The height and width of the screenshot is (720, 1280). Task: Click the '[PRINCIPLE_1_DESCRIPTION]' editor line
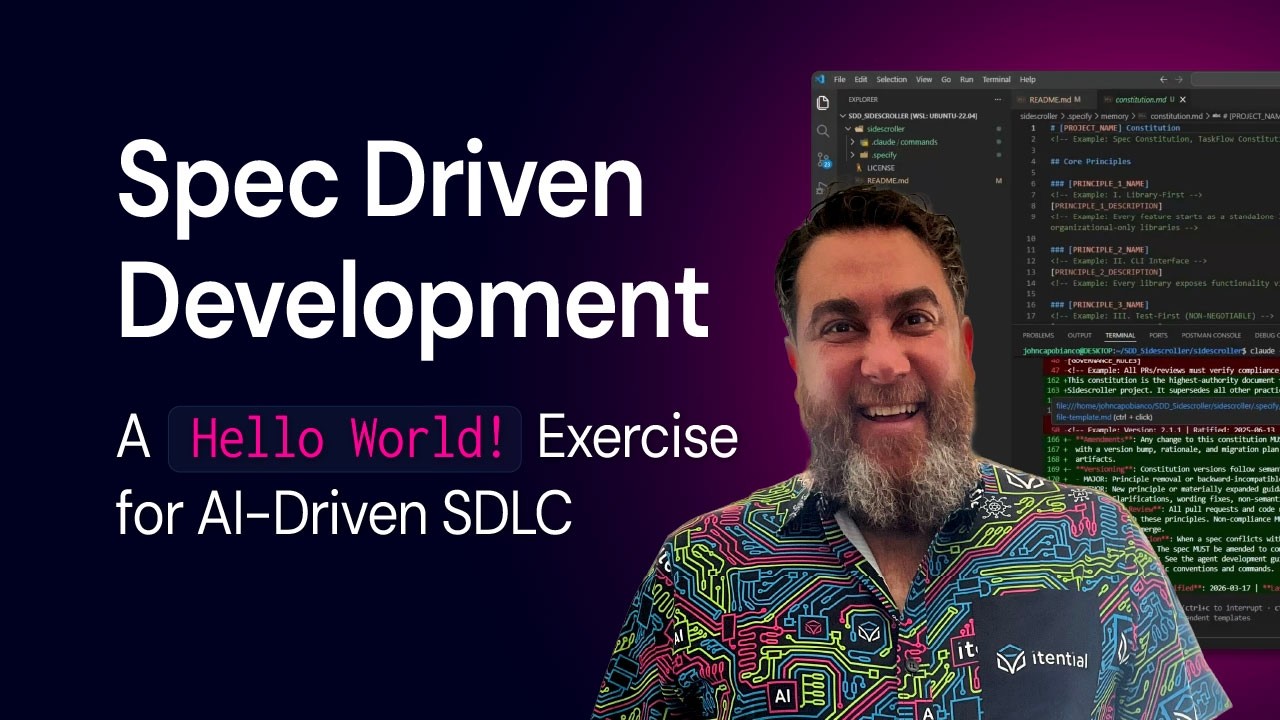click(1106, 206)
